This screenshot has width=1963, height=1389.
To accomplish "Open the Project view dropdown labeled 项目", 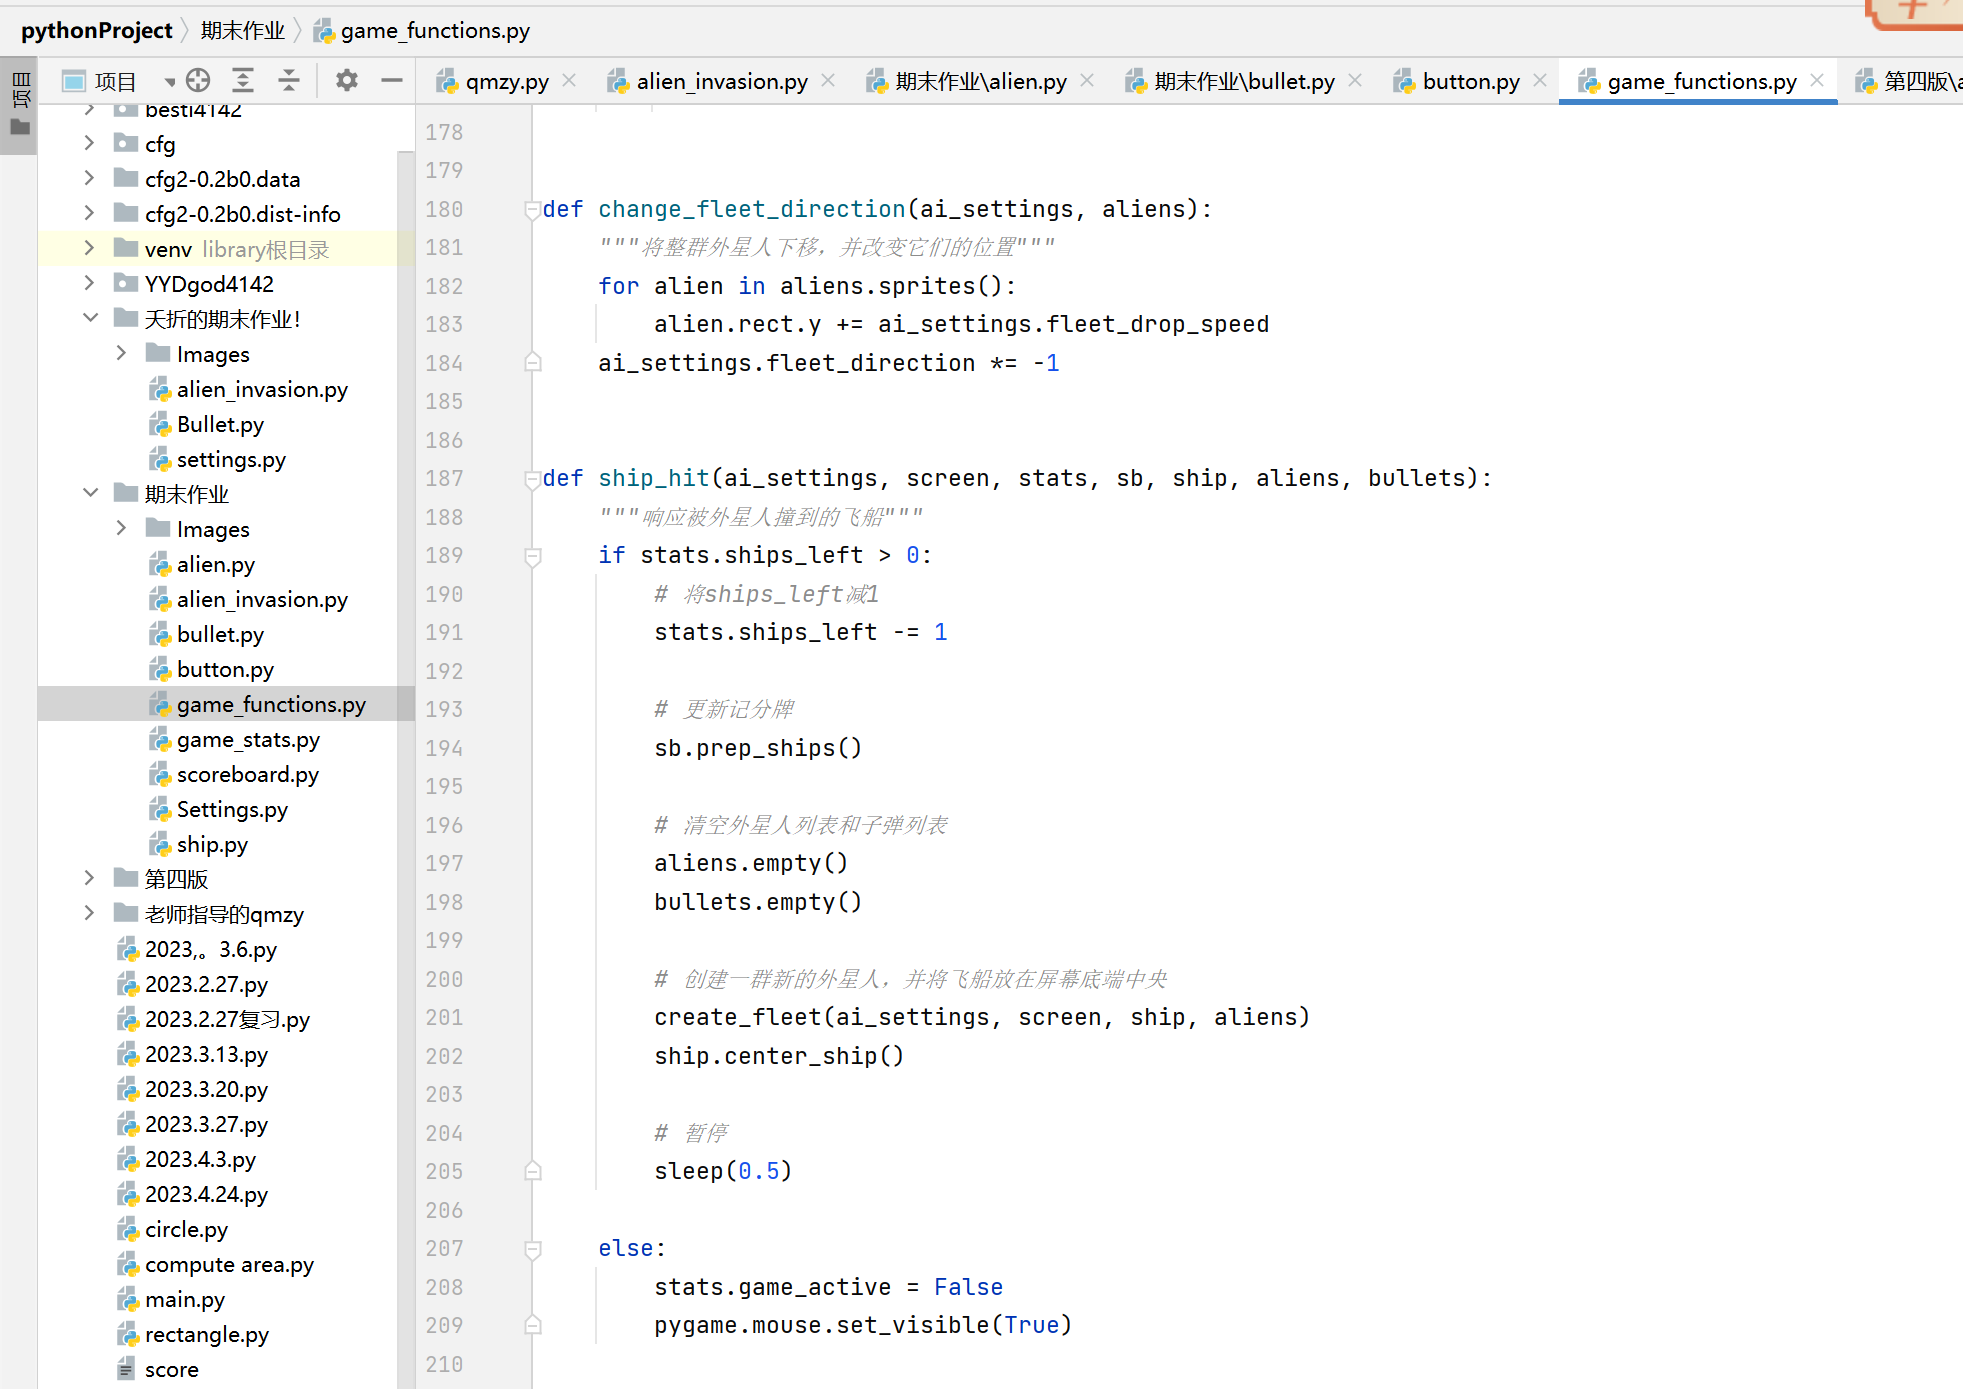I will point(118,81).
